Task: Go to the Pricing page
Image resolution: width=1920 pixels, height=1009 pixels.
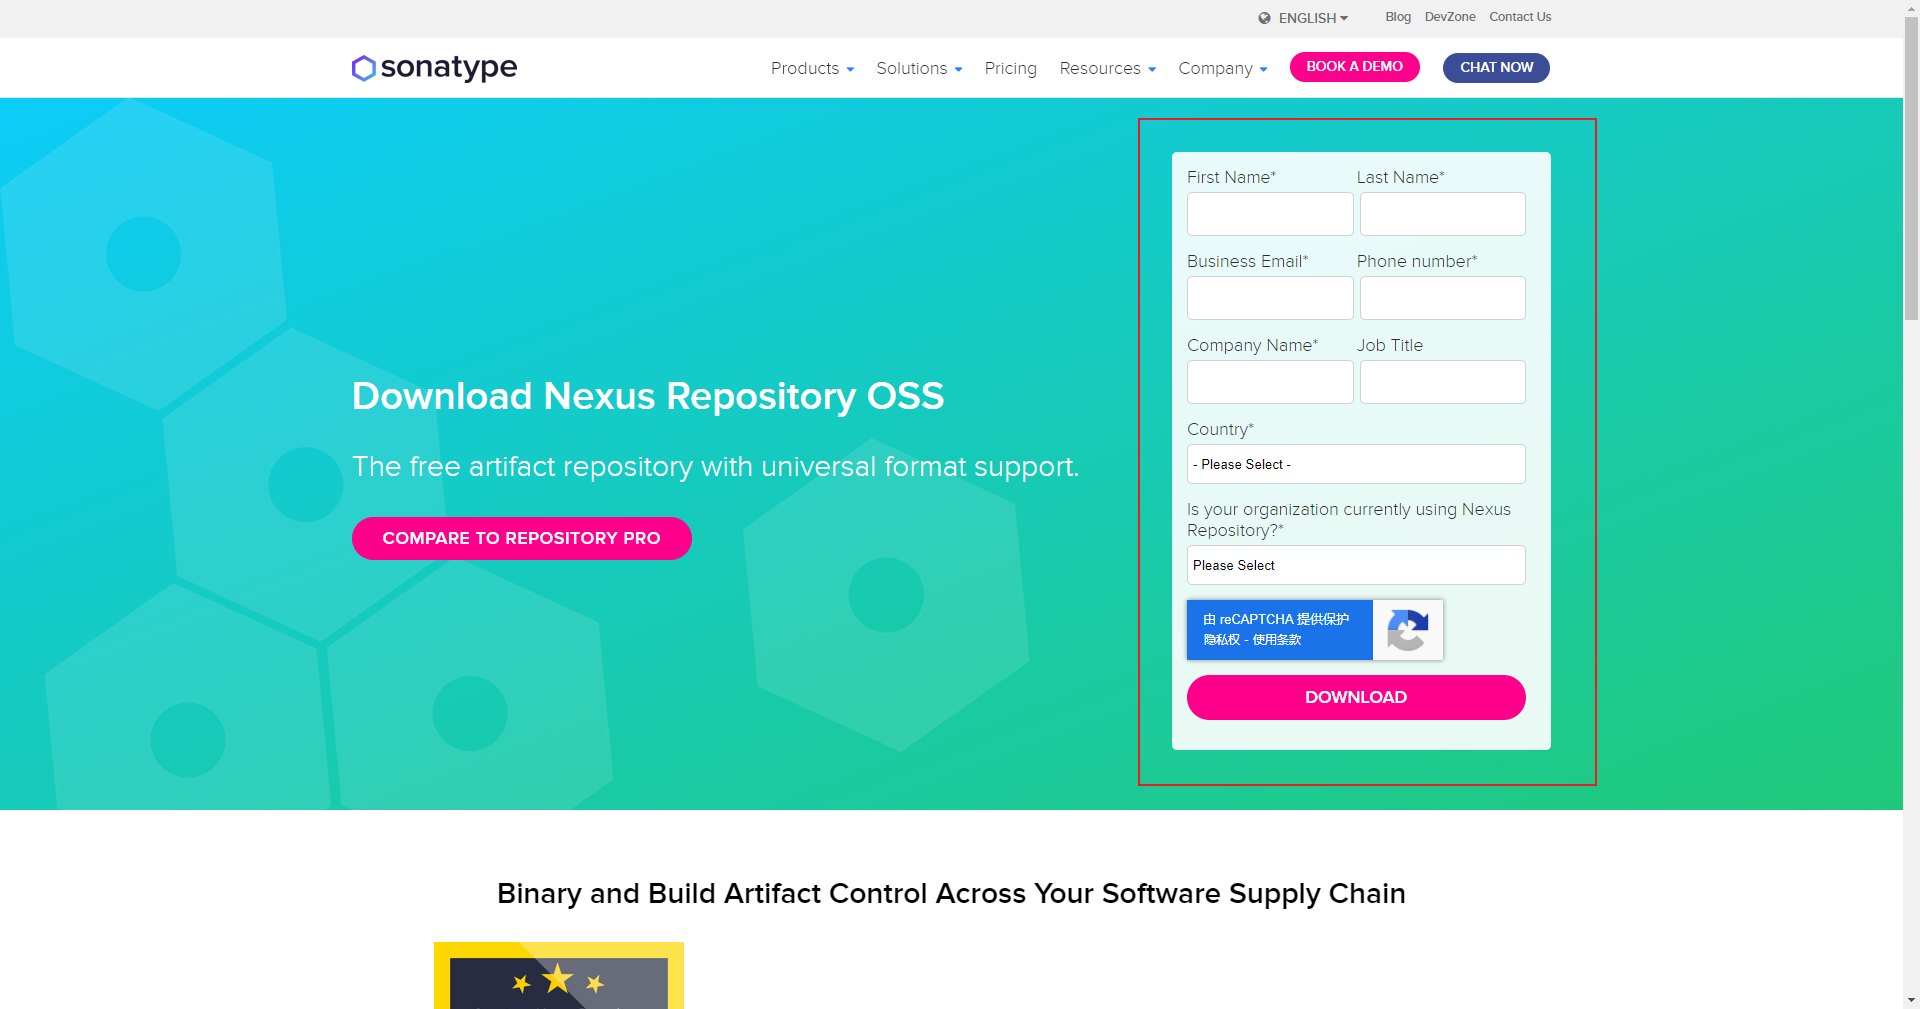Action: pos(1010,68)
